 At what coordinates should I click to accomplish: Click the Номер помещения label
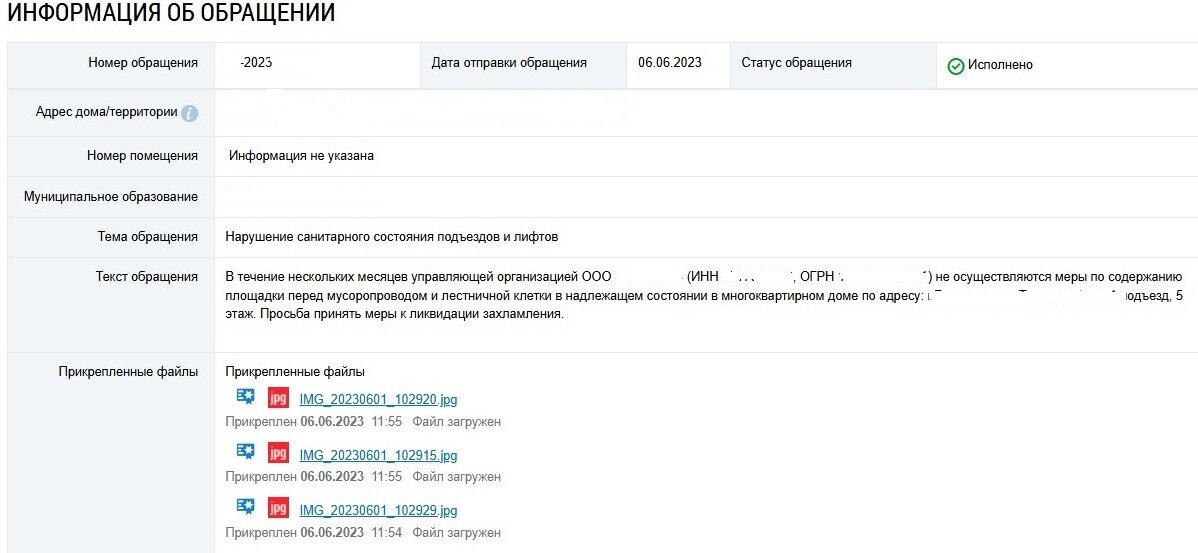click(142, 156)
